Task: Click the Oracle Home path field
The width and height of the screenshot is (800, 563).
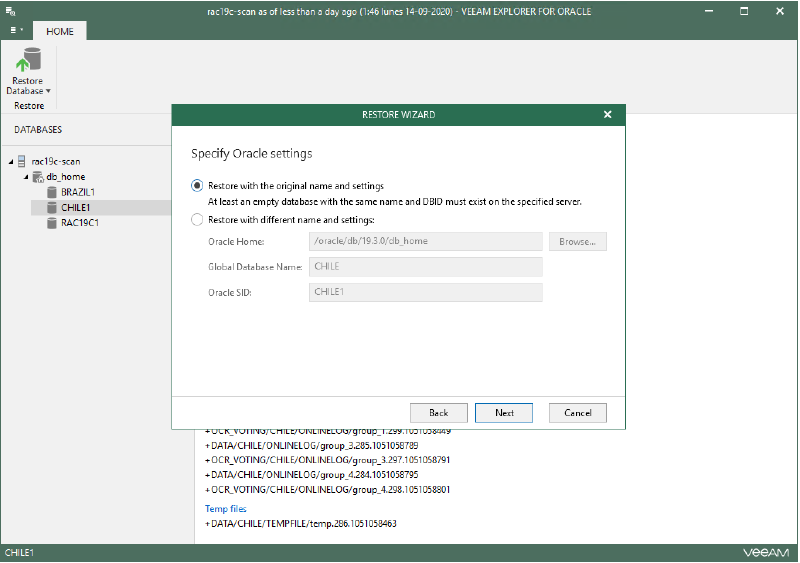Action: pyautogui.click(x=426, y=241)
